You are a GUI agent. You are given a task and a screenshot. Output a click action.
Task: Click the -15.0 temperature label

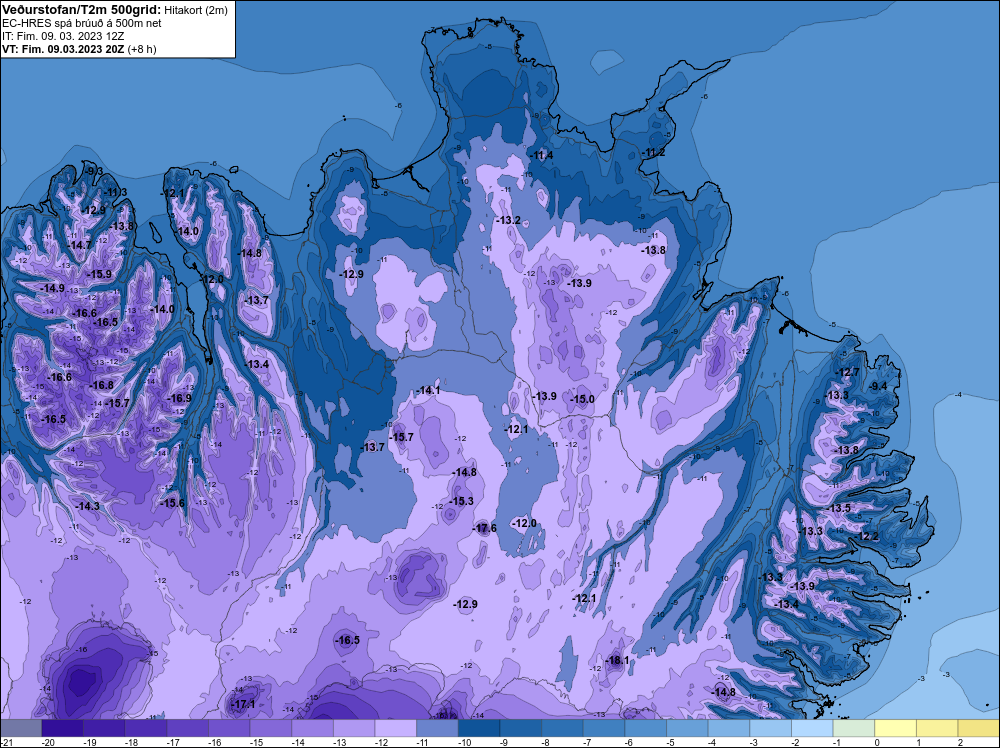click(x=582, y=399)
